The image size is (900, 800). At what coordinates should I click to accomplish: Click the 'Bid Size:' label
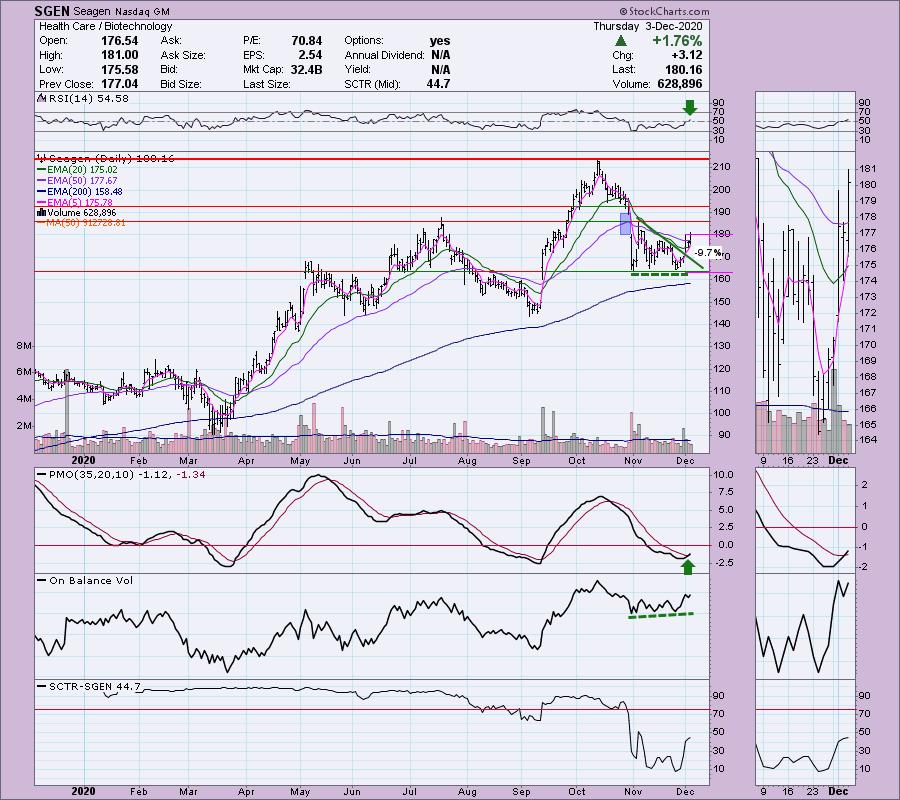tap(181, 84)
